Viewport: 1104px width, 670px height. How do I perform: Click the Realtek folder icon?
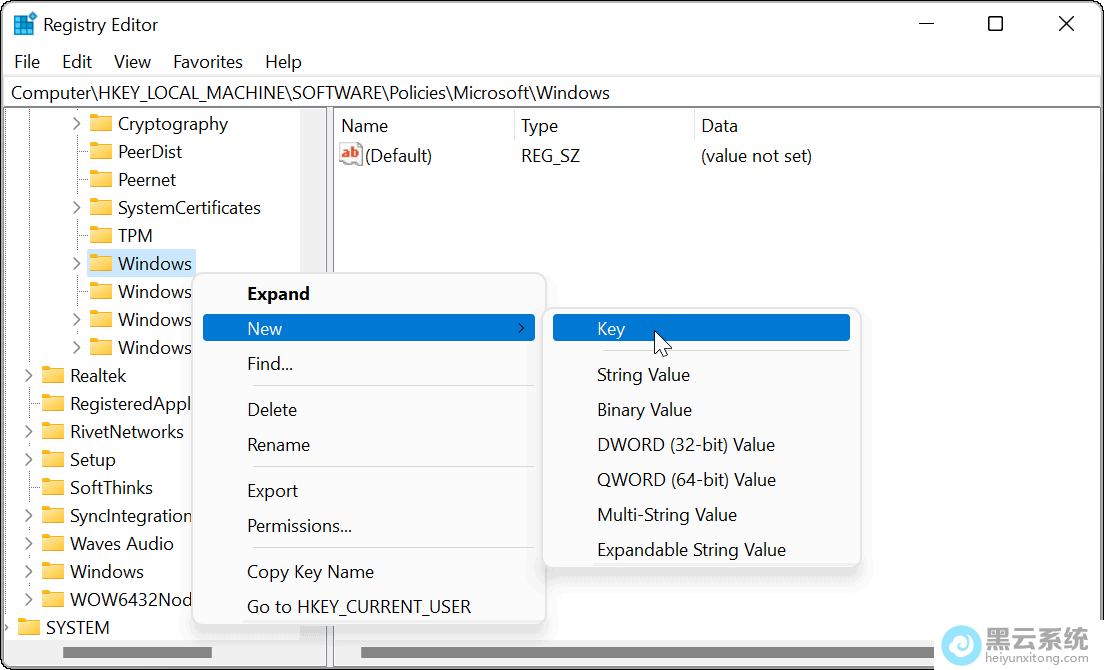coord(52,376)
